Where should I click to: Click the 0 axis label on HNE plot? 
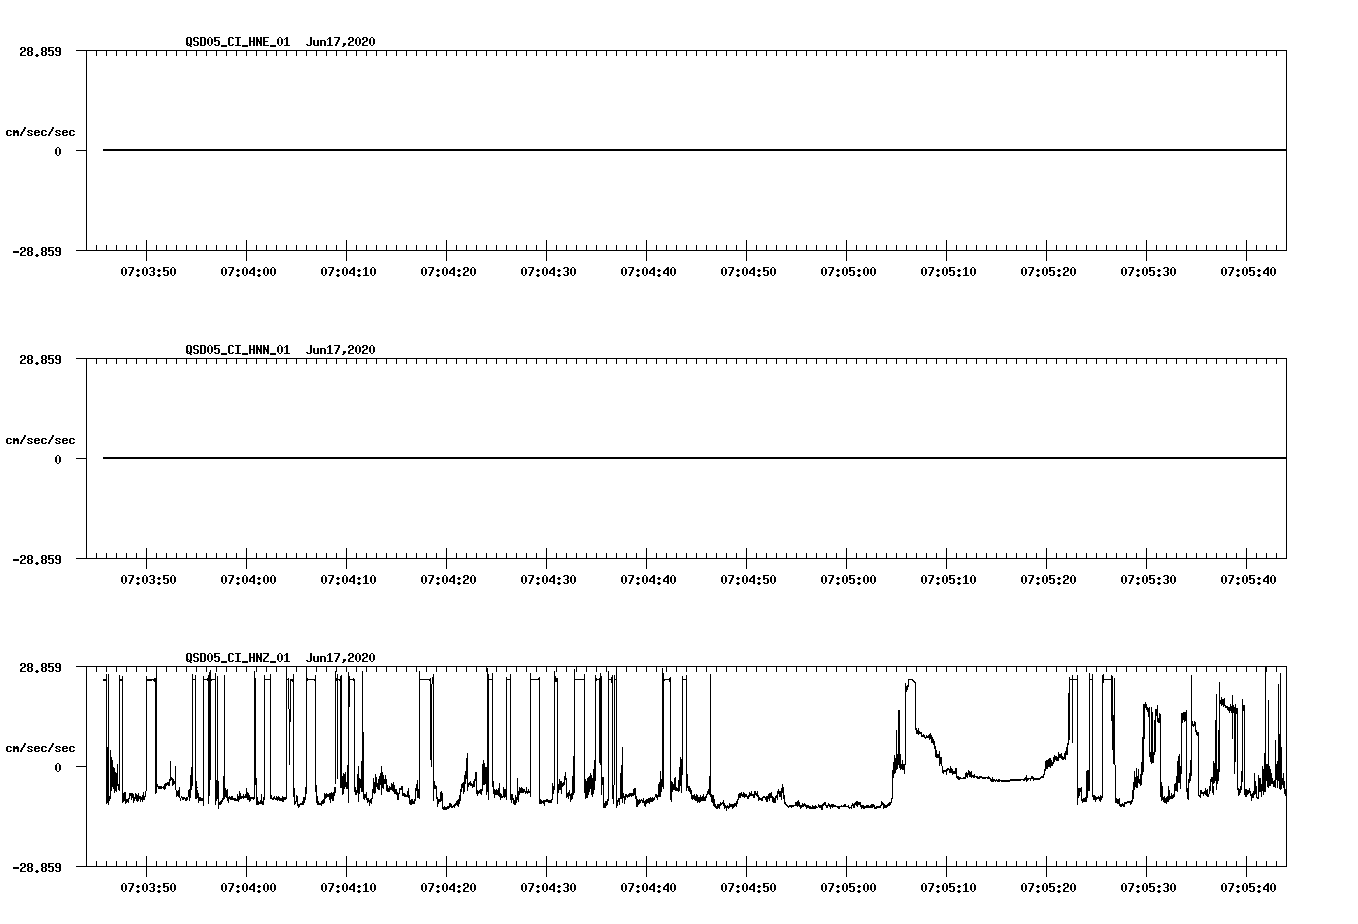[x=58, y=151]
